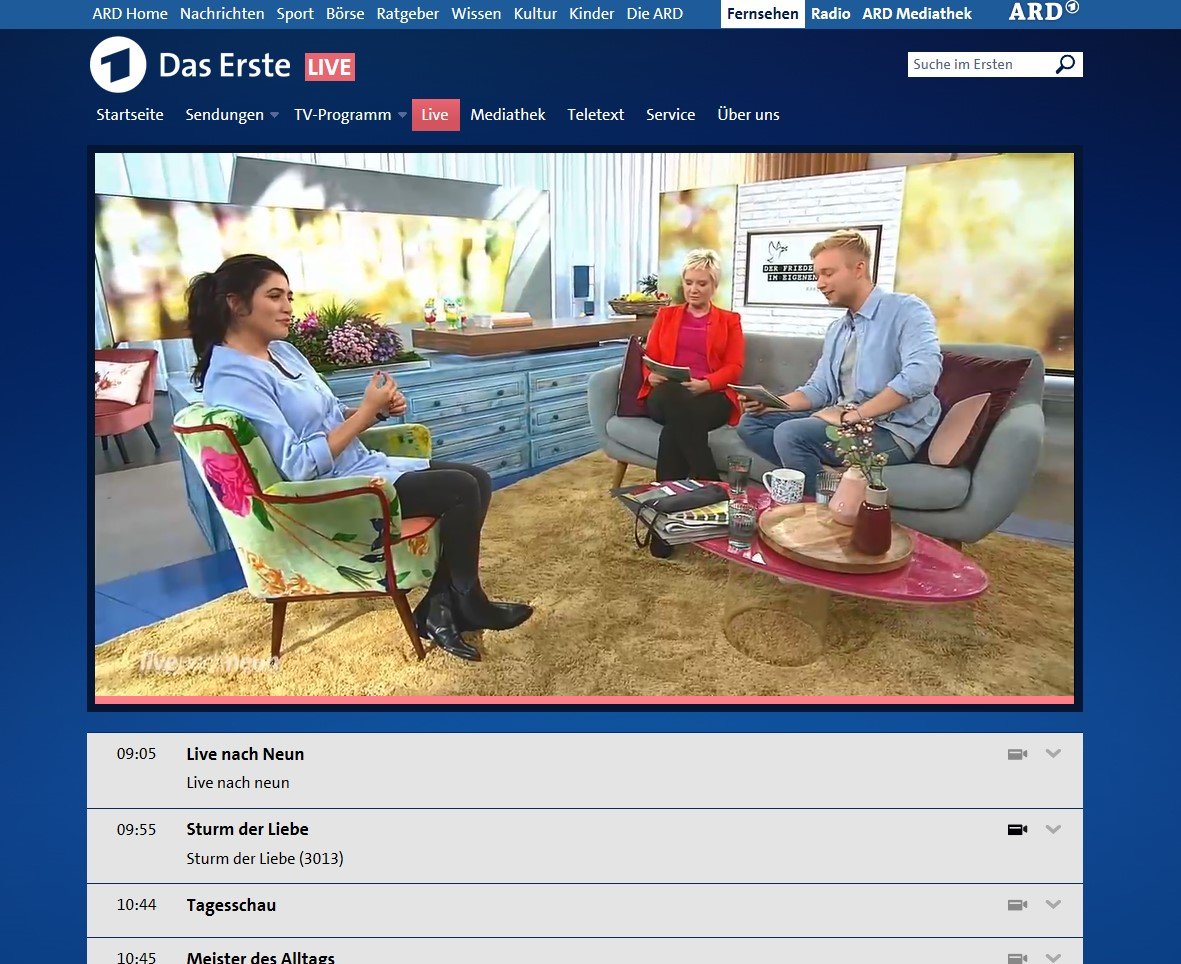Viewport: 1181px width, 964px height.
Task: Click camera icon in Tagesschau row
Action: coord(1017,905)
